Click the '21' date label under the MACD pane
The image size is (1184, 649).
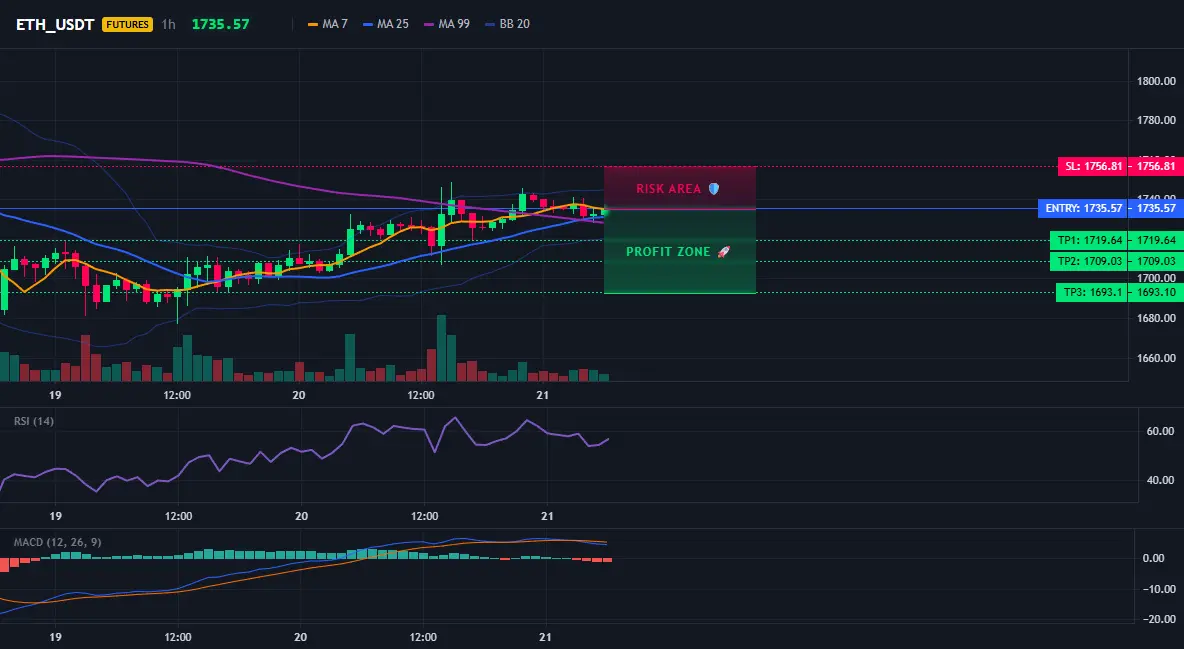pyautogui.click(x=545, y=637)
